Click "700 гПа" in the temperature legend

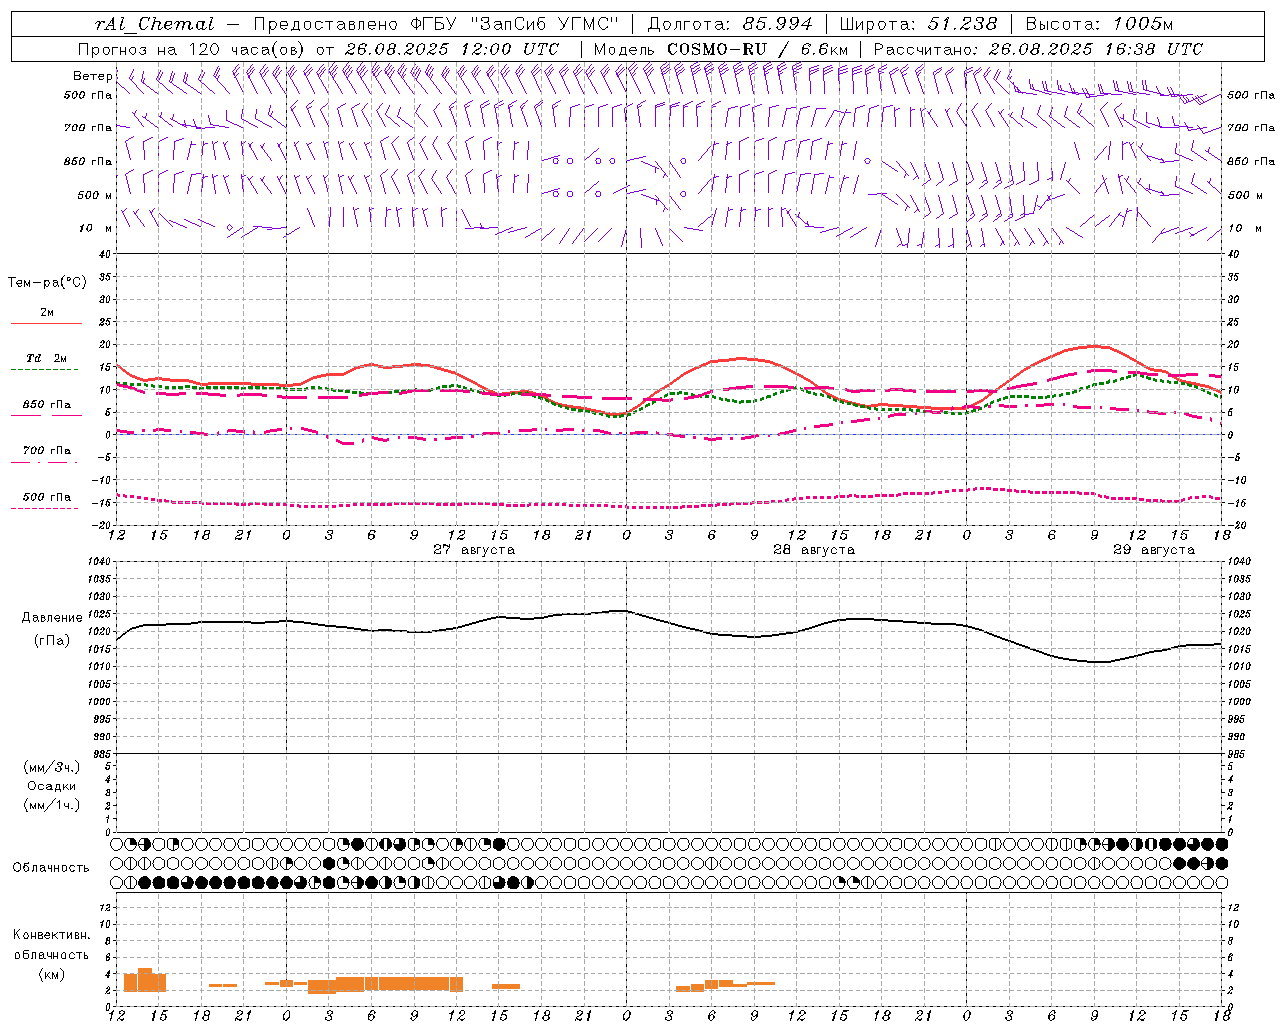47,451
